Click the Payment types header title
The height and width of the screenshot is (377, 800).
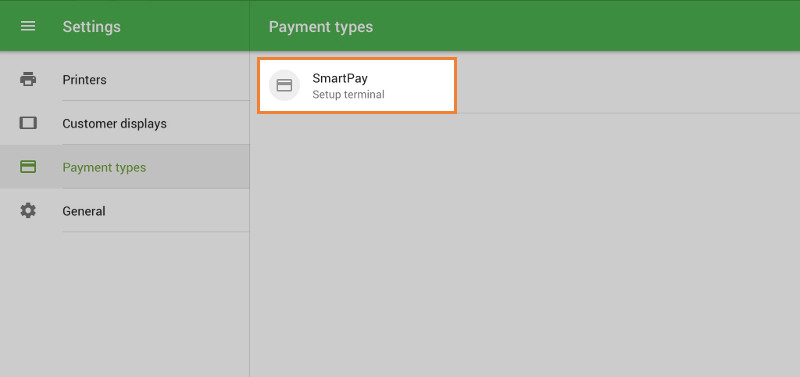point(321,27)
